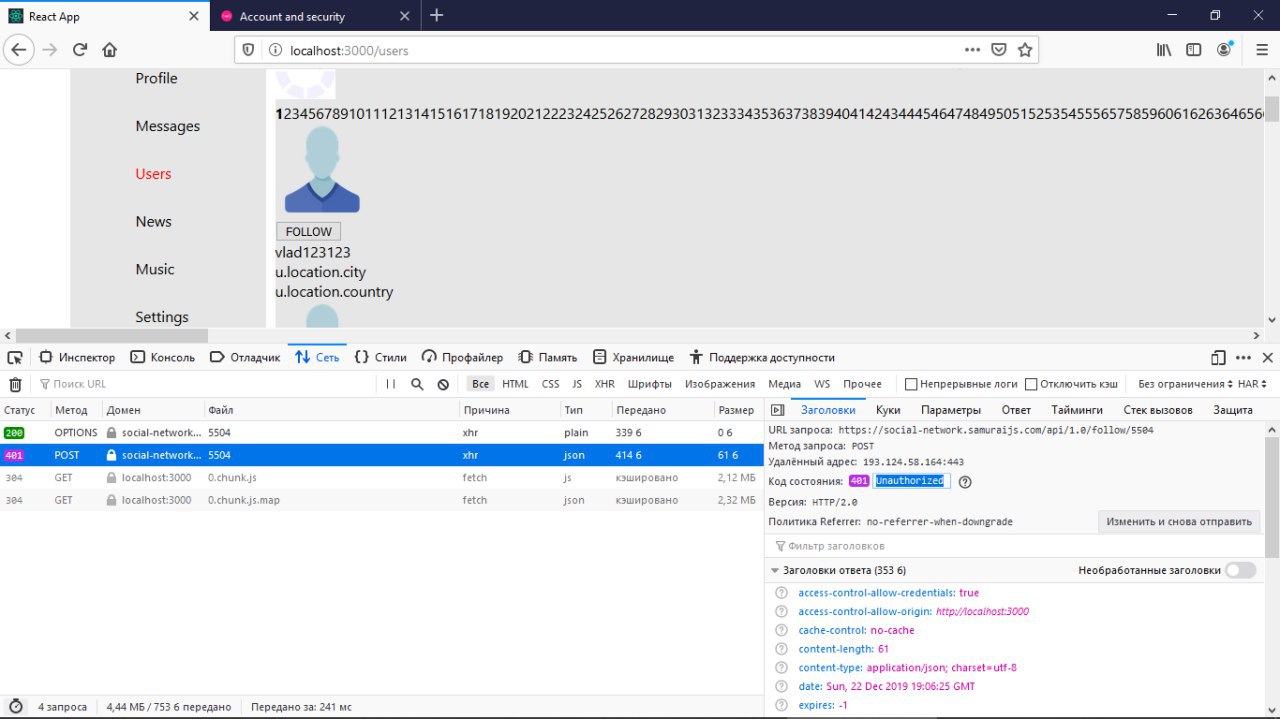Enable the persistent logs checkbox
This screenshot has height=719, width=1280.
pyautogui.click(x=911, y=384)
